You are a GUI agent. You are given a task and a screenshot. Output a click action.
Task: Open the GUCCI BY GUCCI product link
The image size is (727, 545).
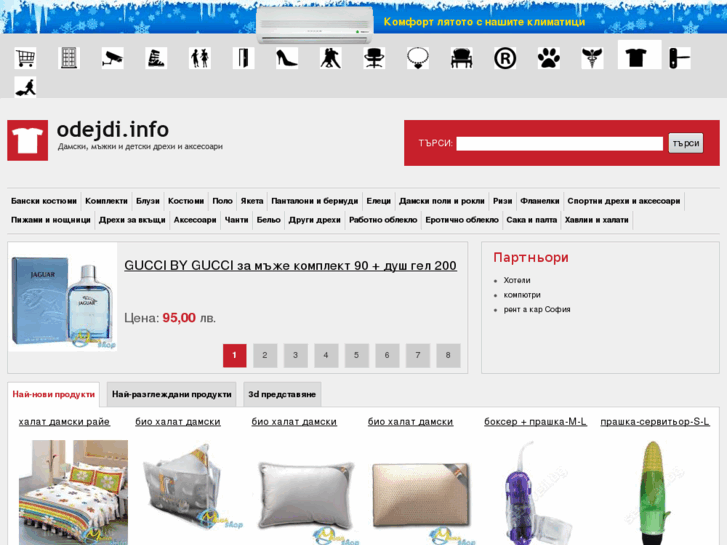290,266
